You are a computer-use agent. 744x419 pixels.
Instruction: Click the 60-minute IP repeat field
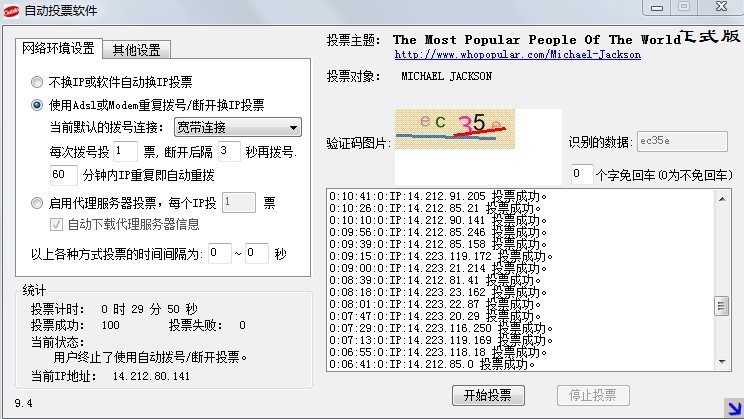click(x=63, y=175)
